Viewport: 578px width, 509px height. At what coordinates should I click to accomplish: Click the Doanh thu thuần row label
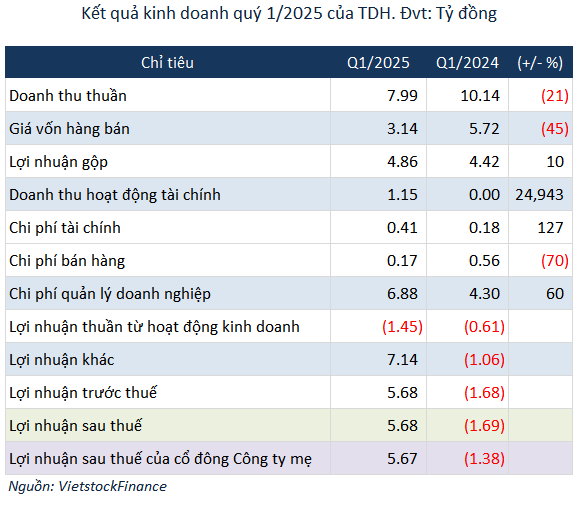pyautogui.click(x=68, y=96)
